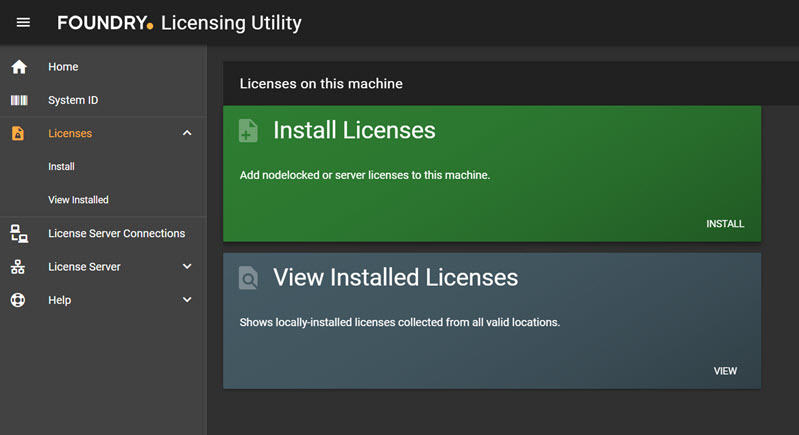Open the hamburger menu icon
The image size is (799, 435).
click(x=23, y=22)
